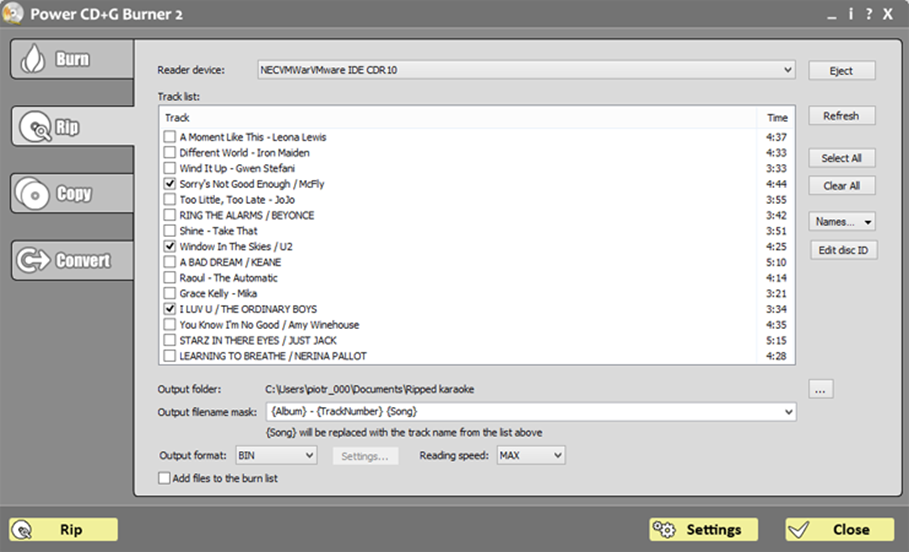Click Select All tracks button

click(842, 158)
